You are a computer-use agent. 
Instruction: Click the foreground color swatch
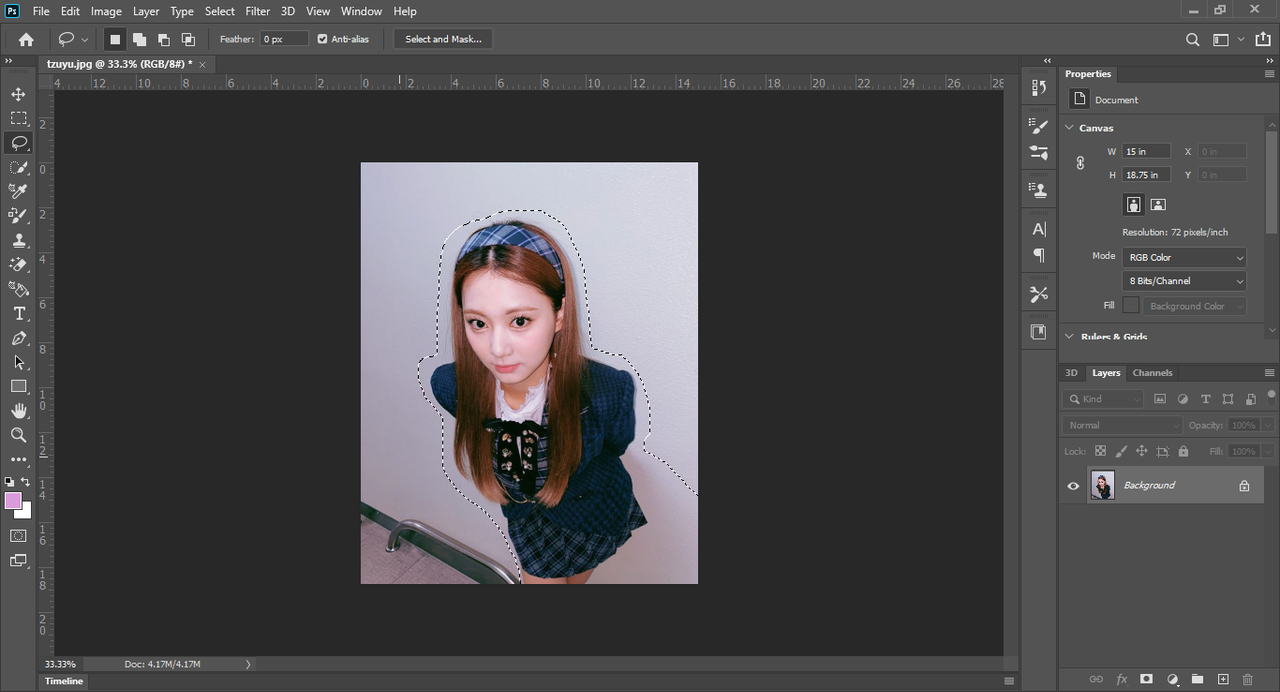13,501
